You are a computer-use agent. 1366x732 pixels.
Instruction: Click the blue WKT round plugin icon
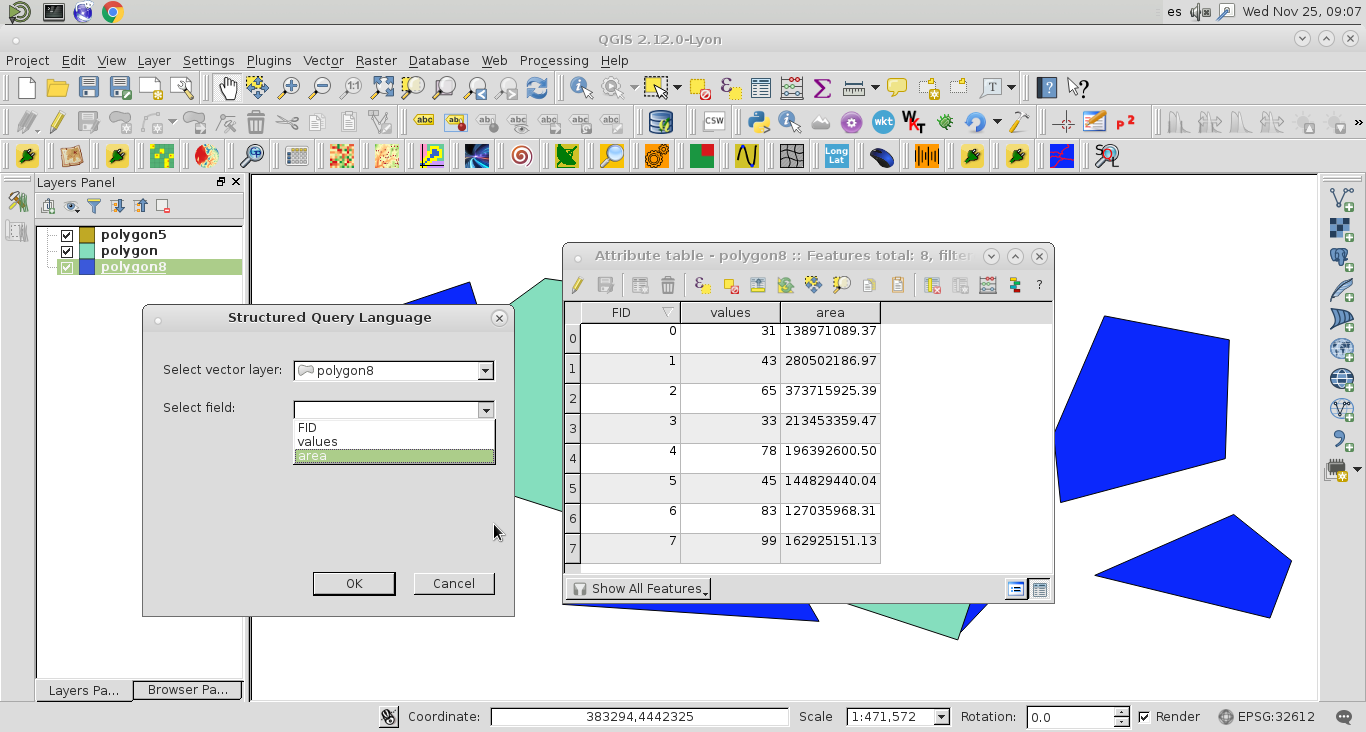pos(883,122)
